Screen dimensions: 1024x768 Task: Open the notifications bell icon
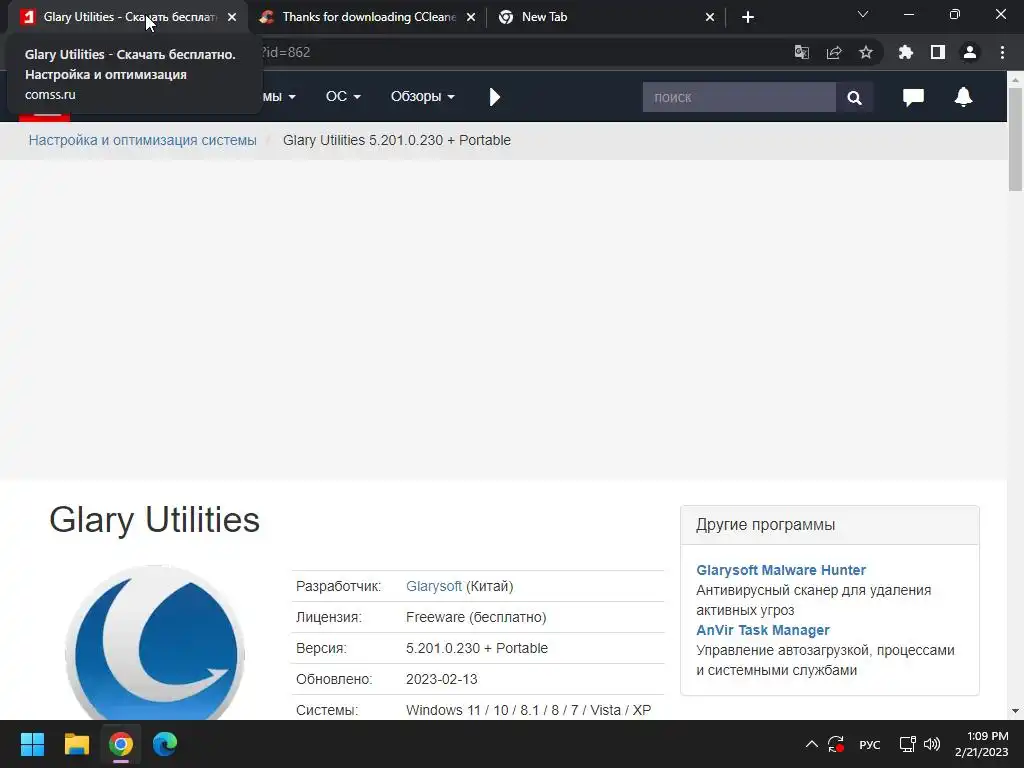[x=963, y=97]
